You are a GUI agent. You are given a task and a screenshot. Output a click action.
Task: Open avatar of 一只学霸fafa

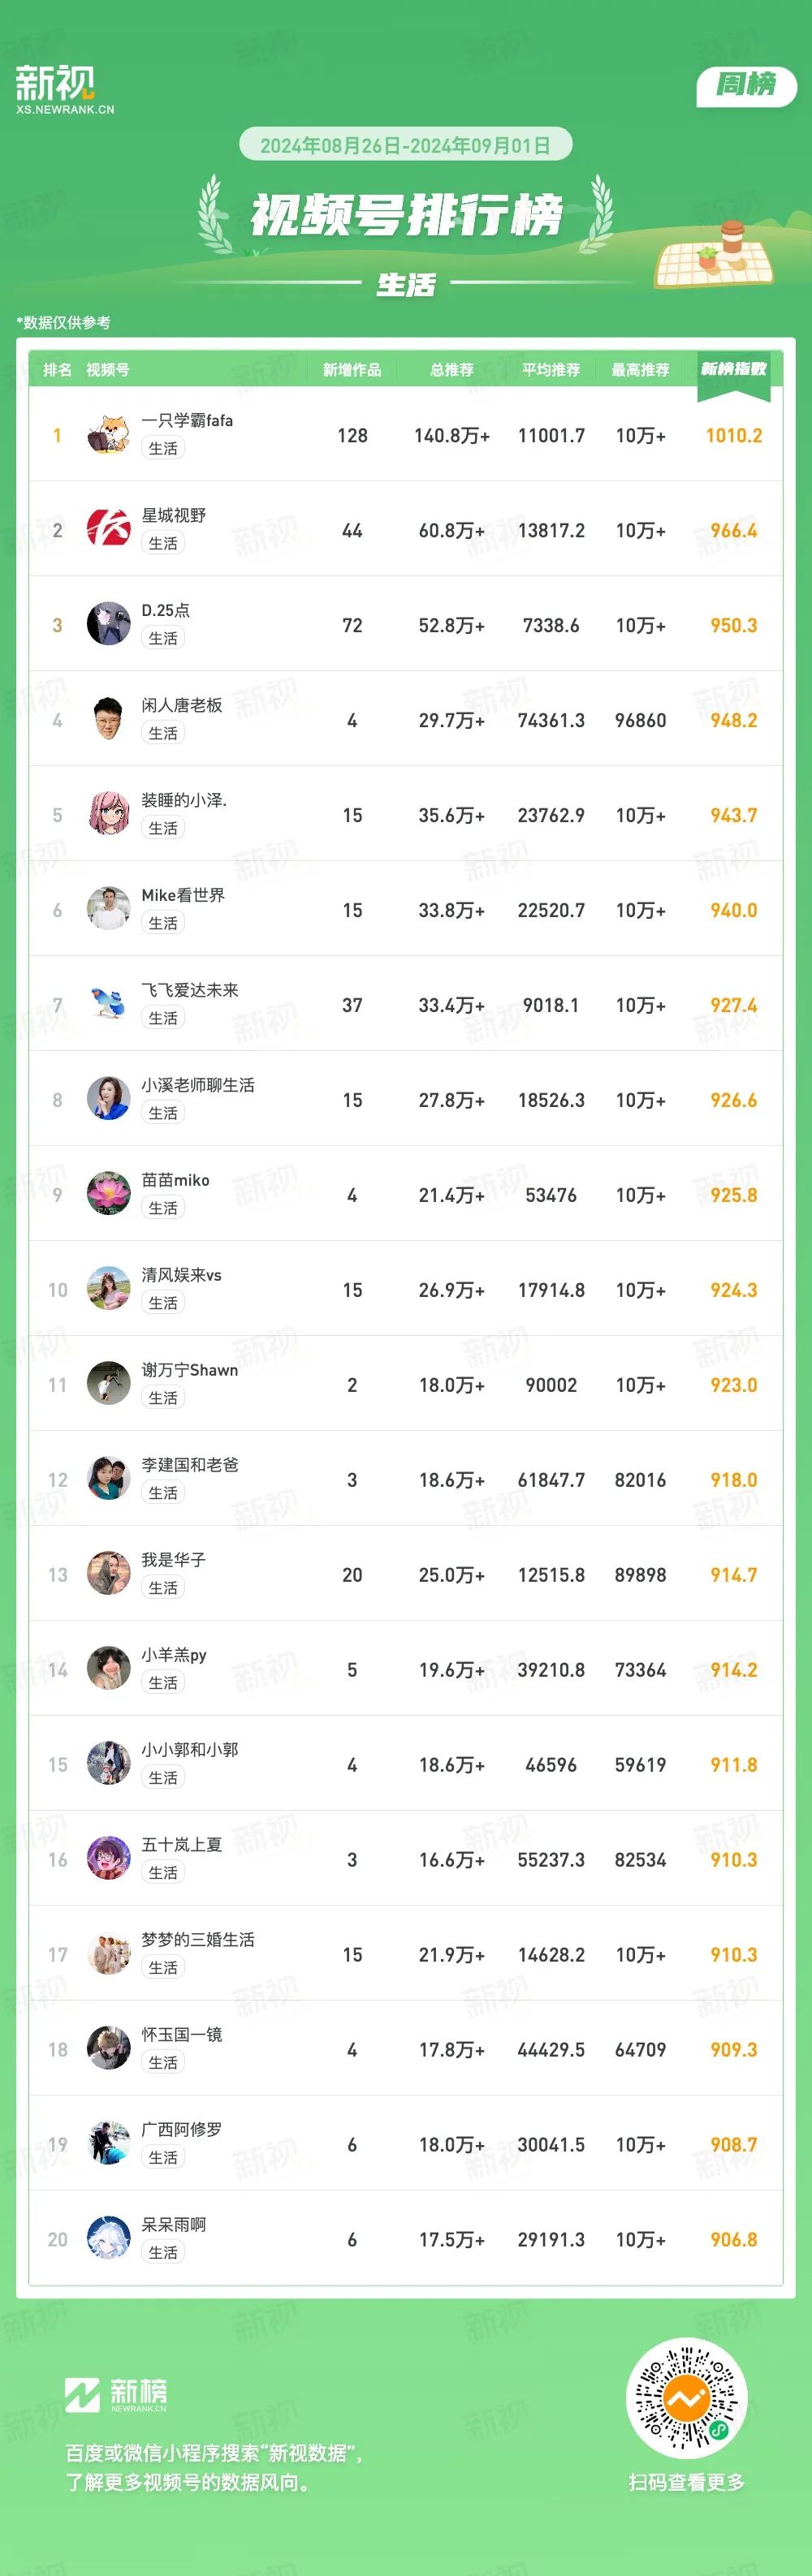108,435
